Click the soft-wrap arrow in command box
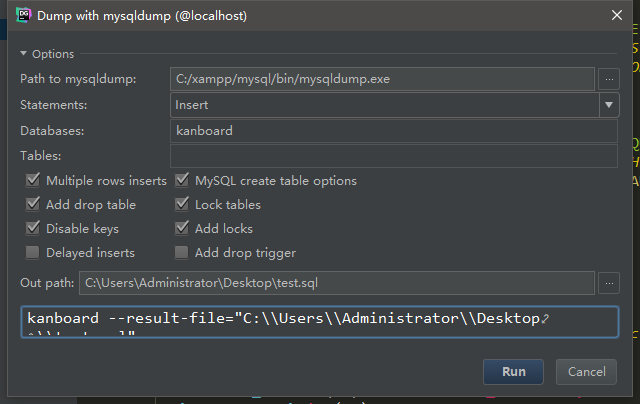 pos(545,319)
